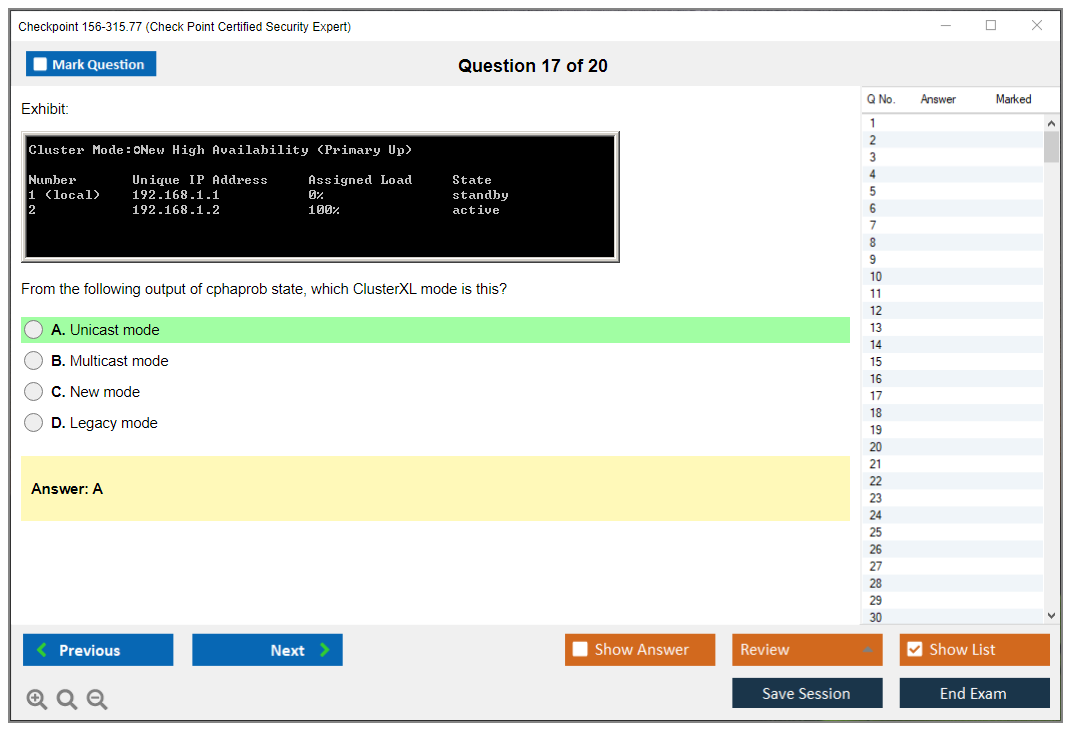Image resolution: width=1075 pixels, height=735 pixels.
Task: Uncheck the Show List checkbox
Action: click(x=914, y=650)
